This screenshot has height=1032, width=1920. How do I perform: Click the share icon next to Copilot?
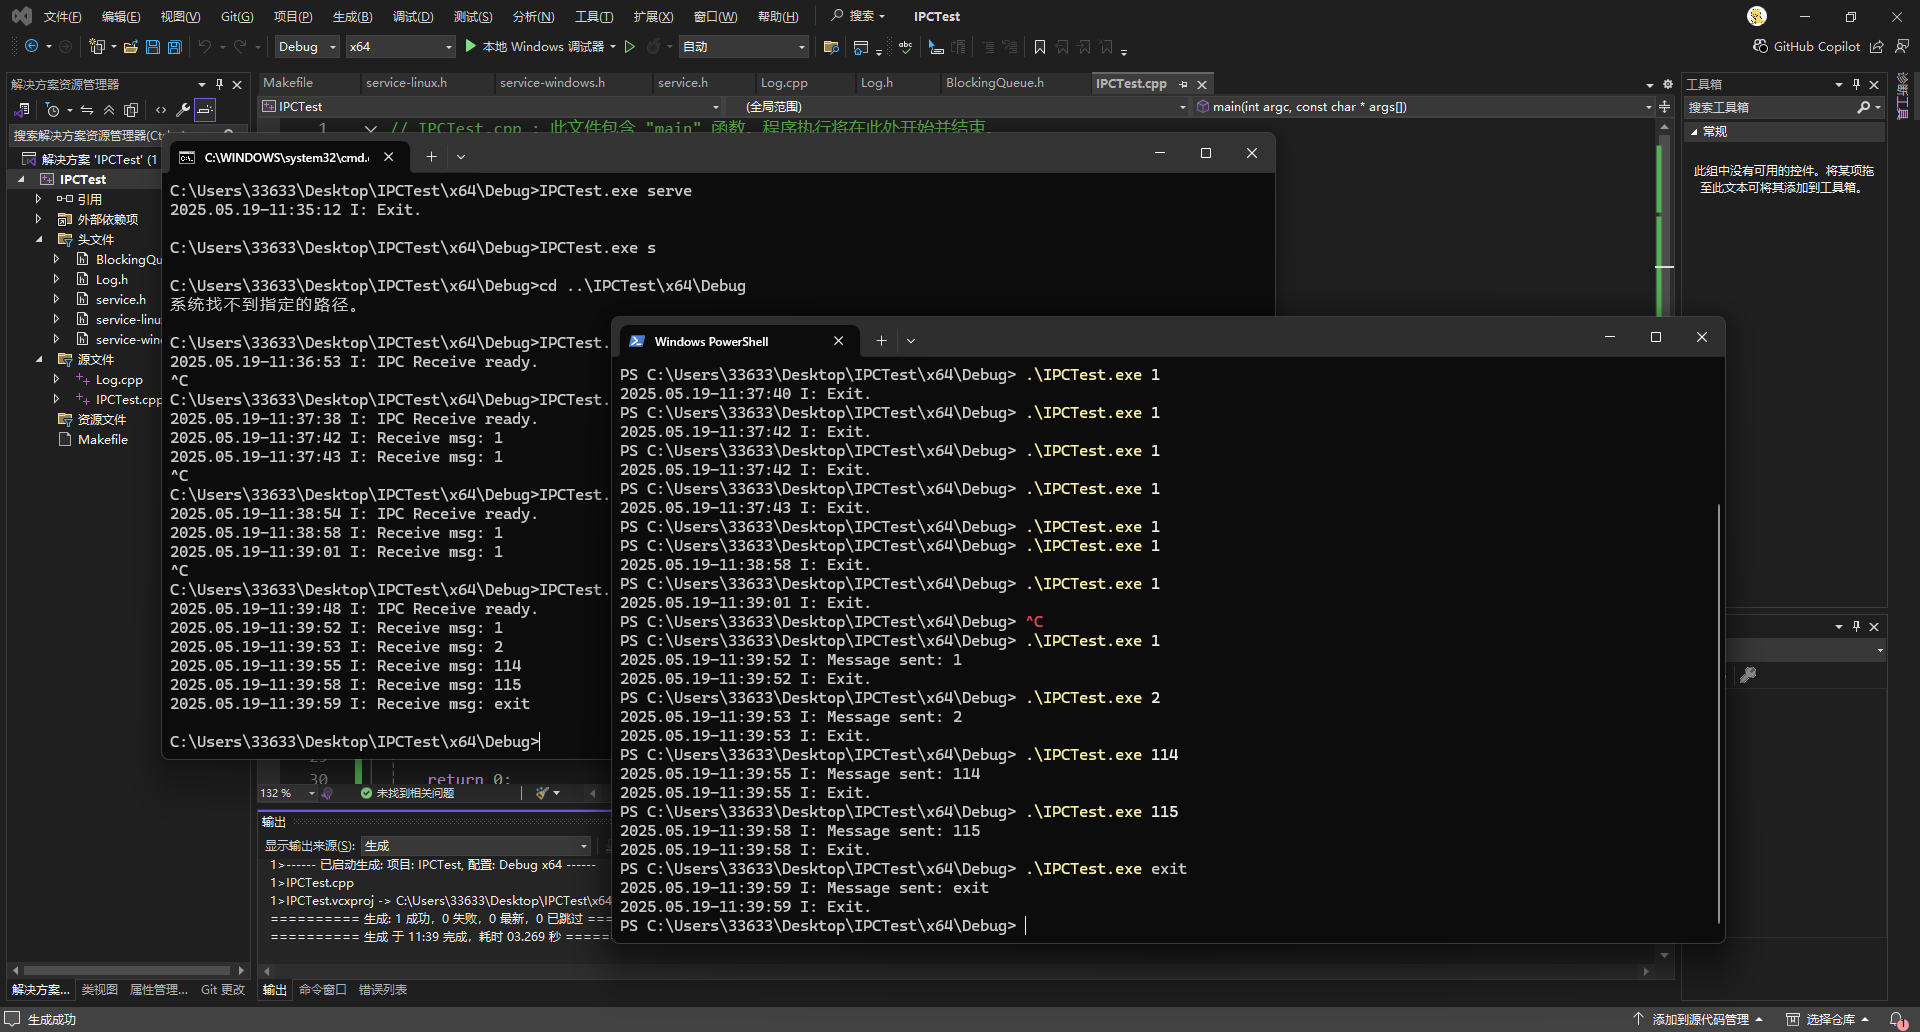[1877, 46]
